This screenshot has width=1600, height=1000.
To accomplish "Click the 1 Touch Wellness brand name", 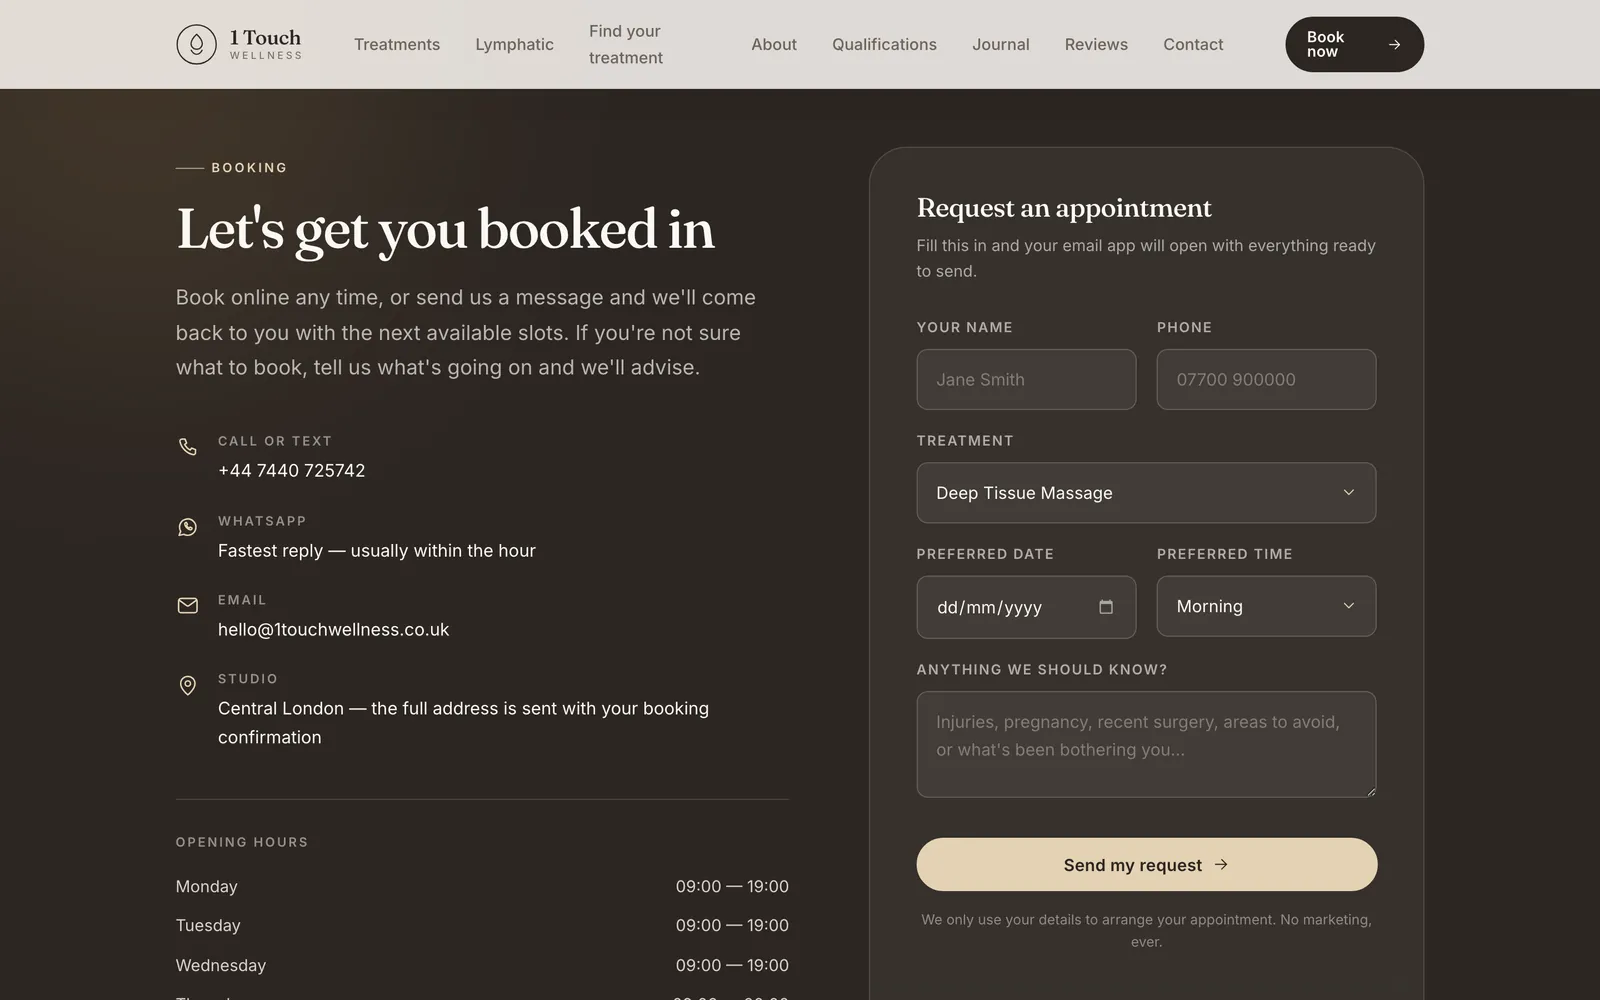I will click(x=265, y=44).
